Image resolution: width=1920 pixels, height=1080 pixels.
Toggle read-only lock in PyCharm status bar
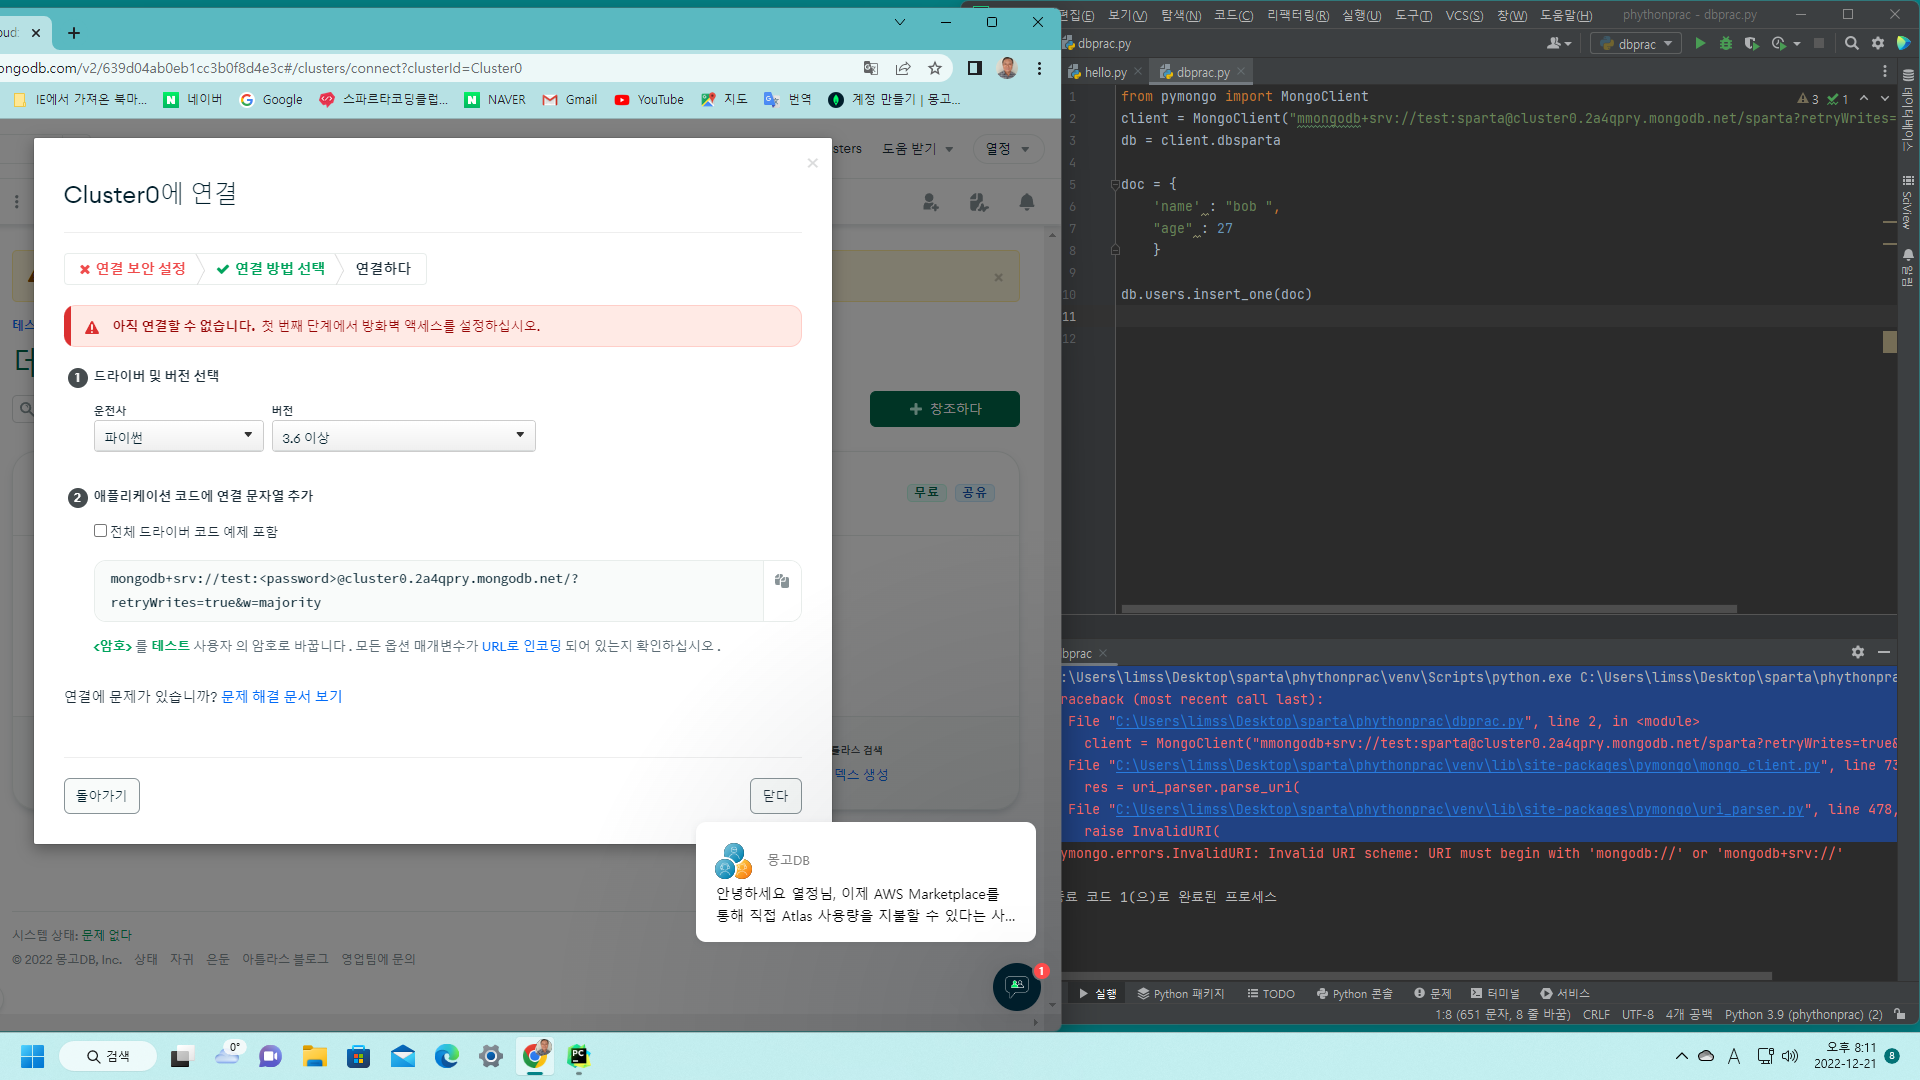click(x=1900, y=1014)
